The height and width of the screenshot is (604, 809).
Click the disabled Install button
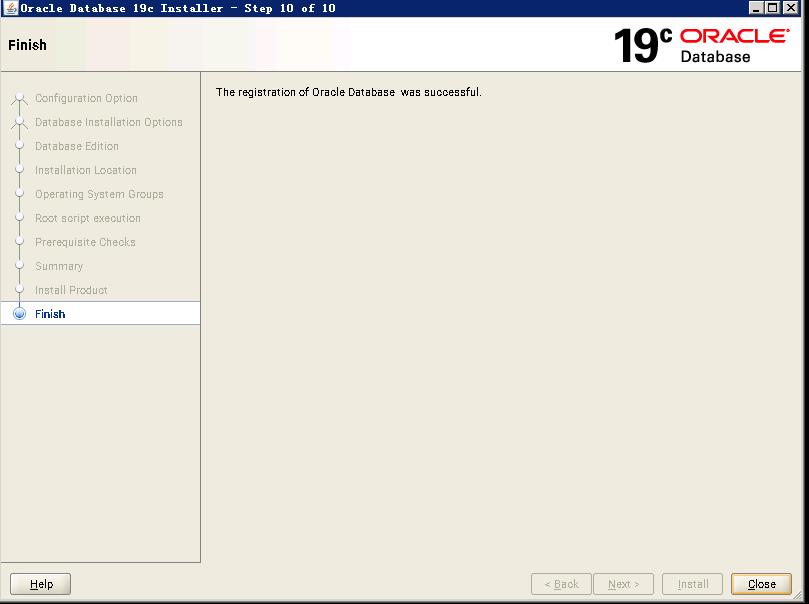[x=692, y=584]
